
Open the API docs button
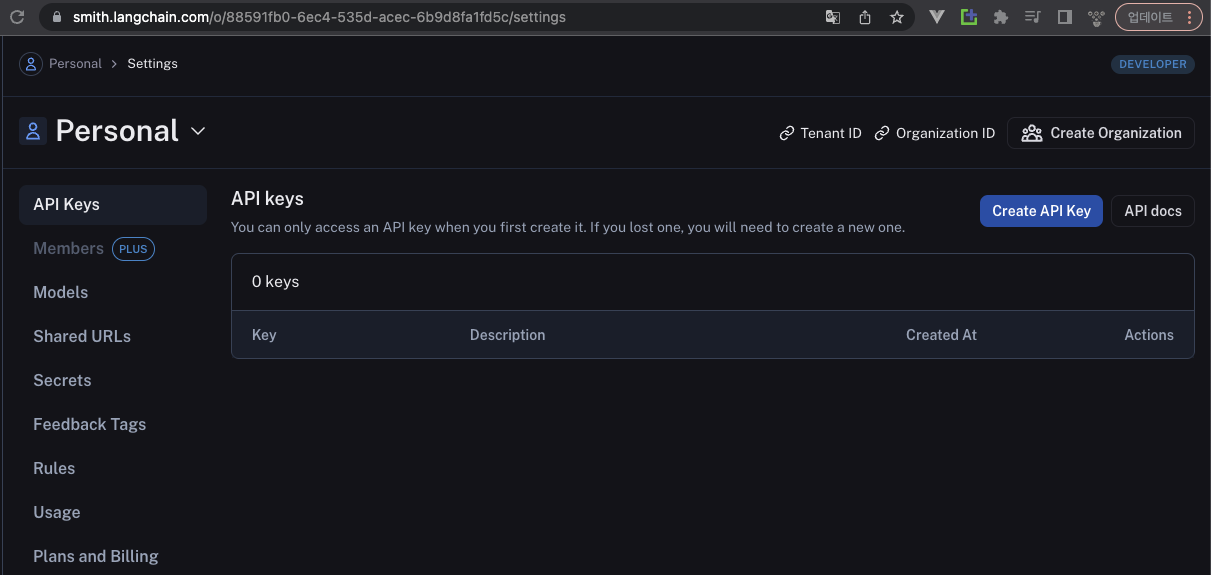(1153, 211)
